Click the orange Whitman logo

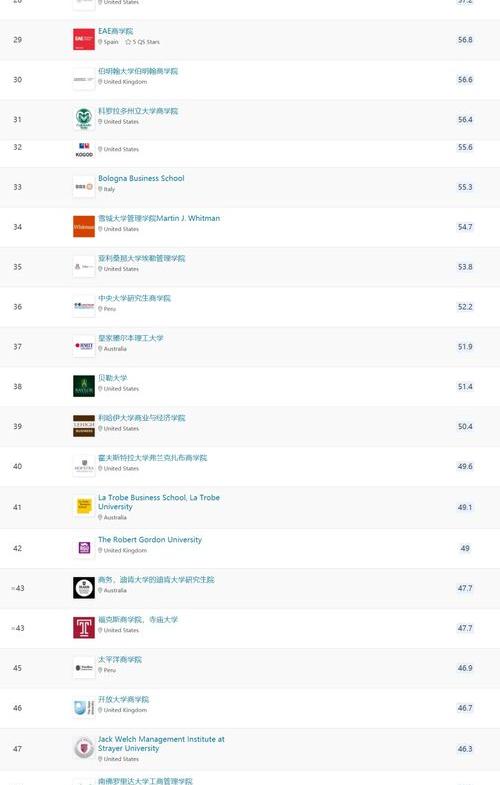click(x=84, y=226)
